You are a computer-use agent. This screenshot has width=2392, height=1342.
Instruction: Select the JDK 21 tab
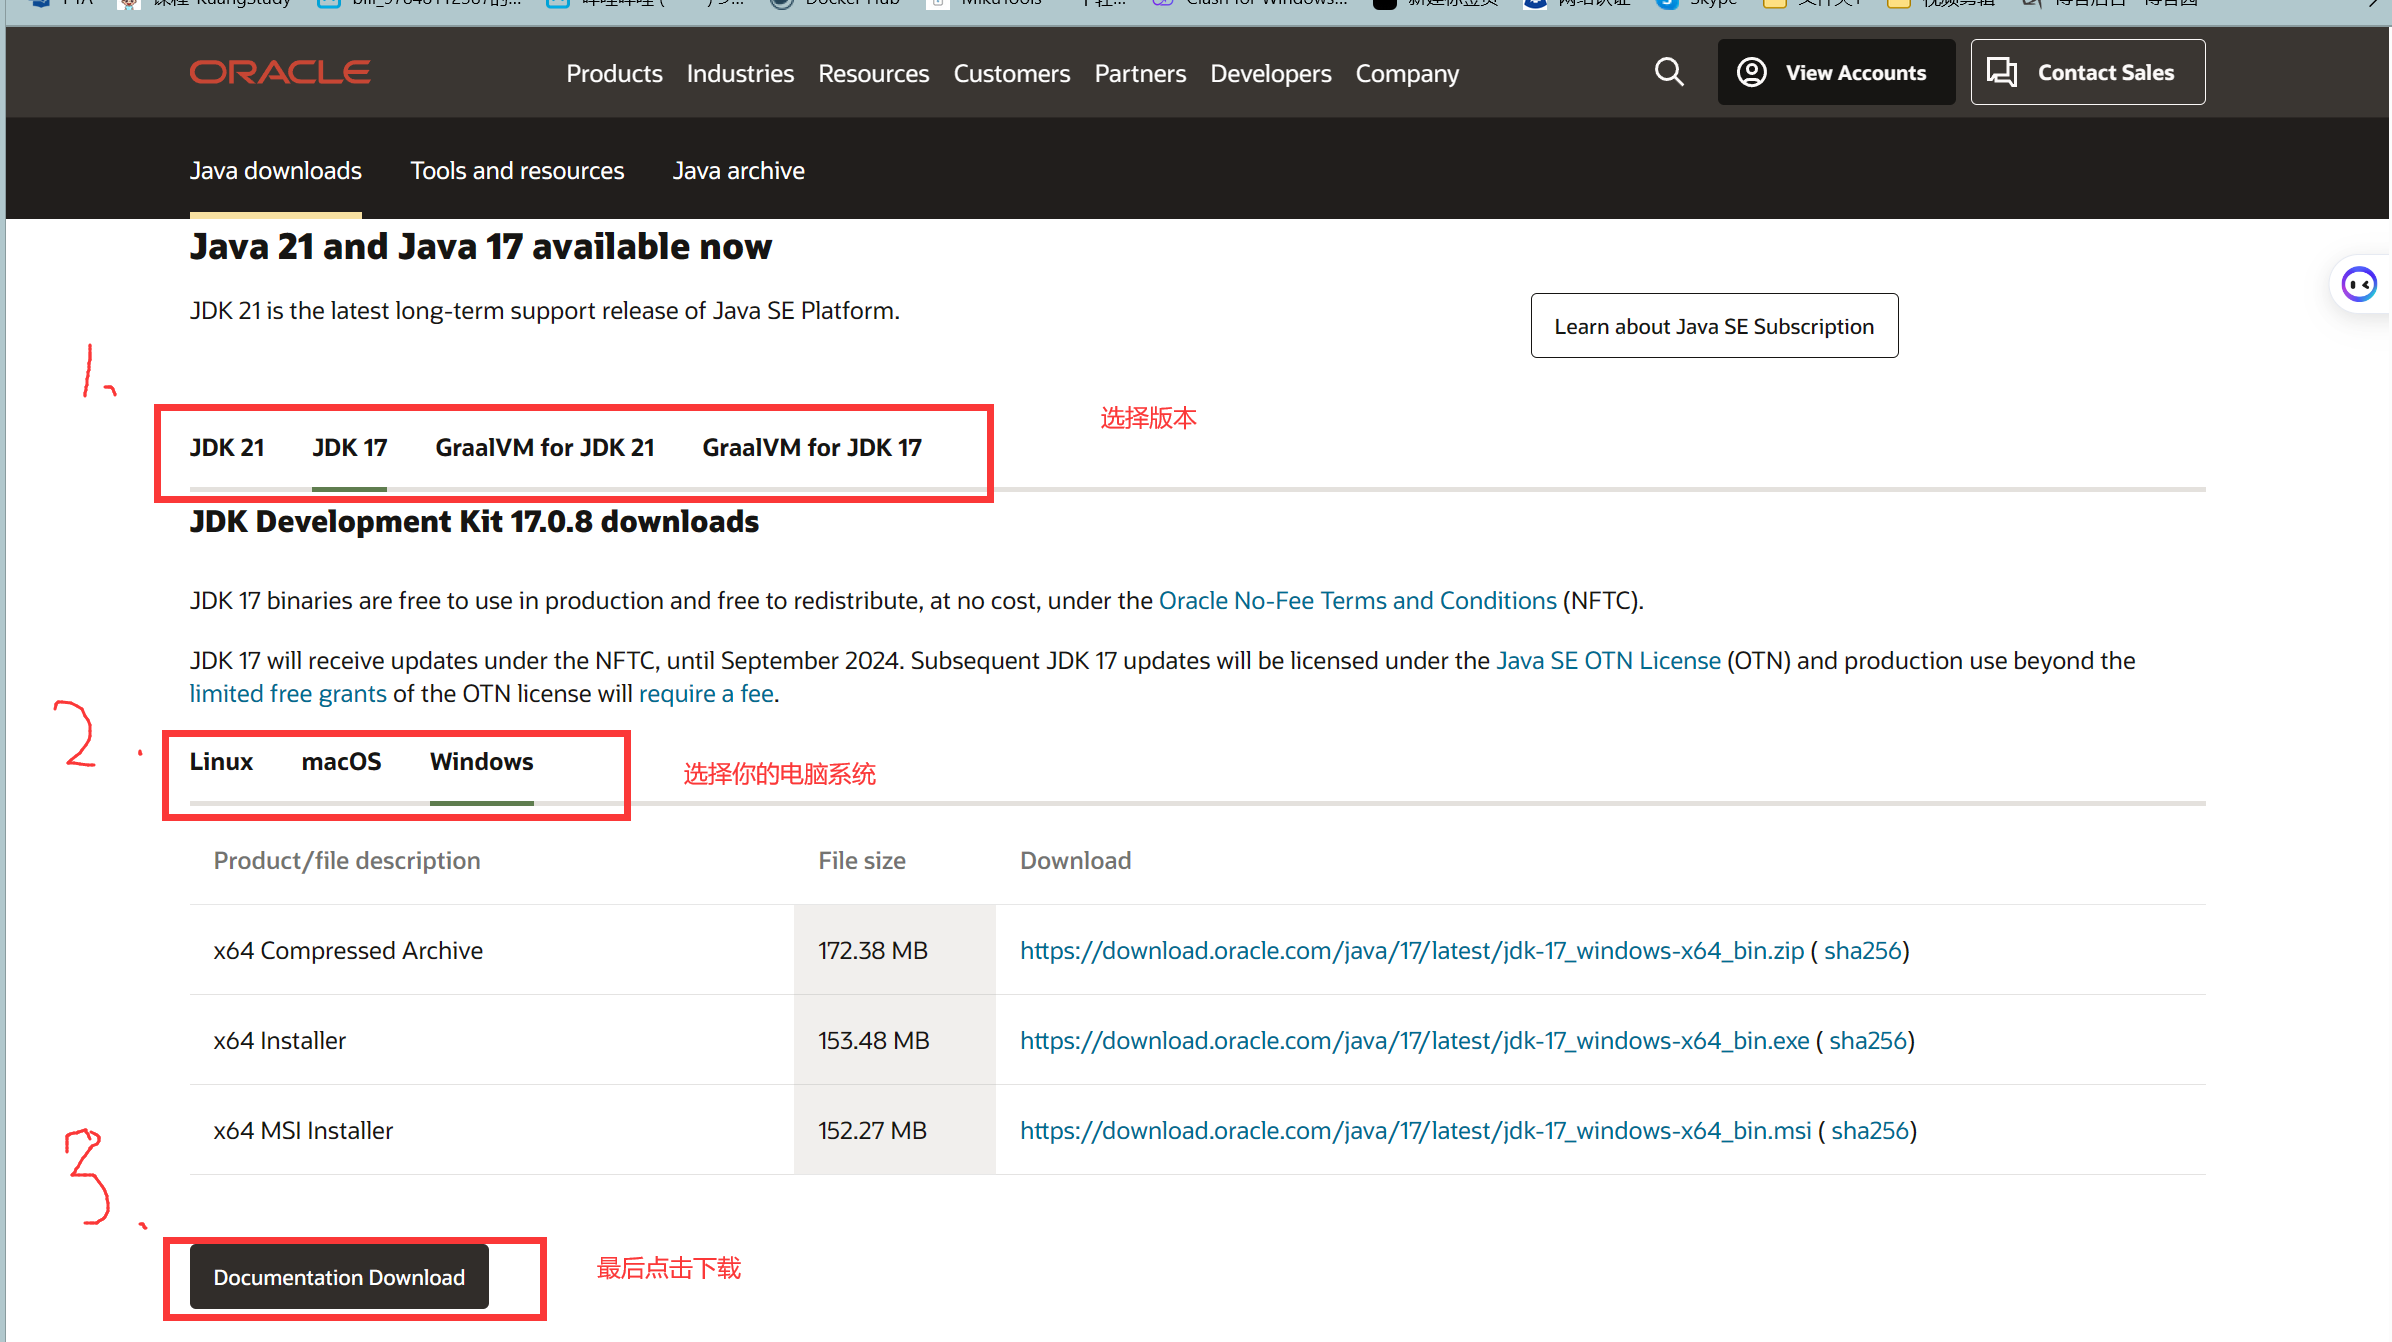pyautogui.click(x=227, y=447)
